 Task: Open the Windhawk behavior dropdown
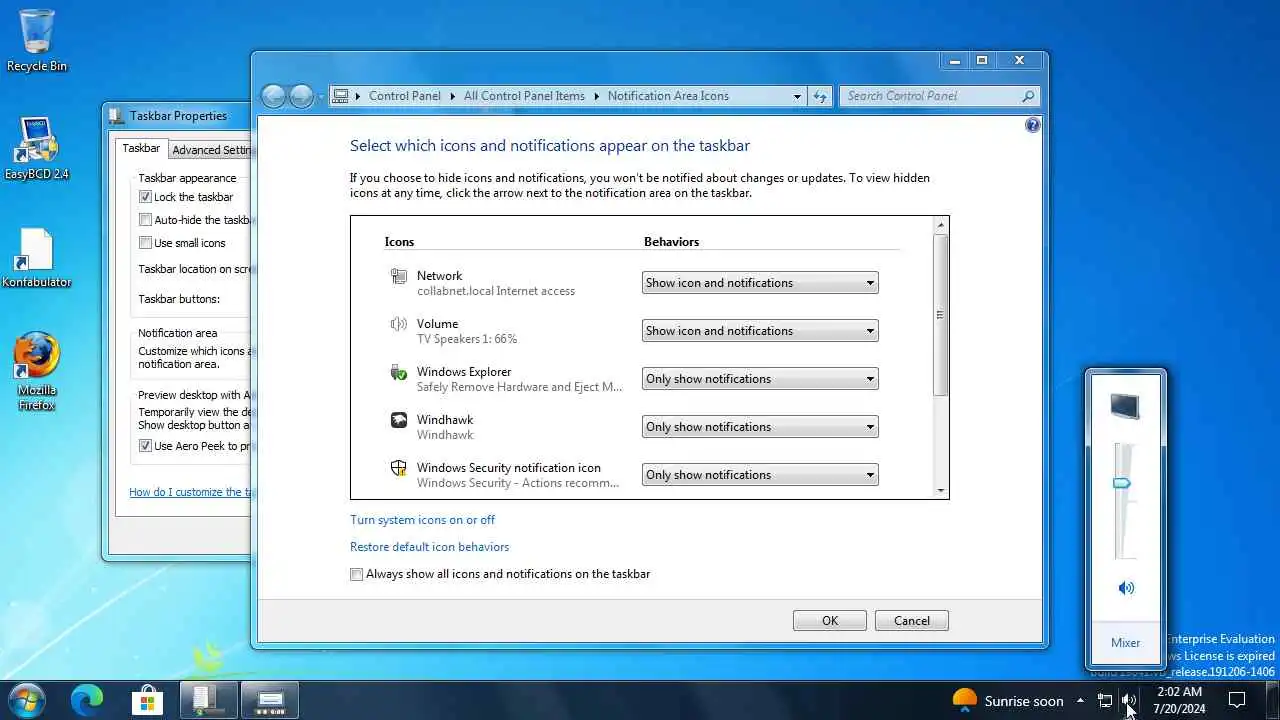tap(760, 427)
